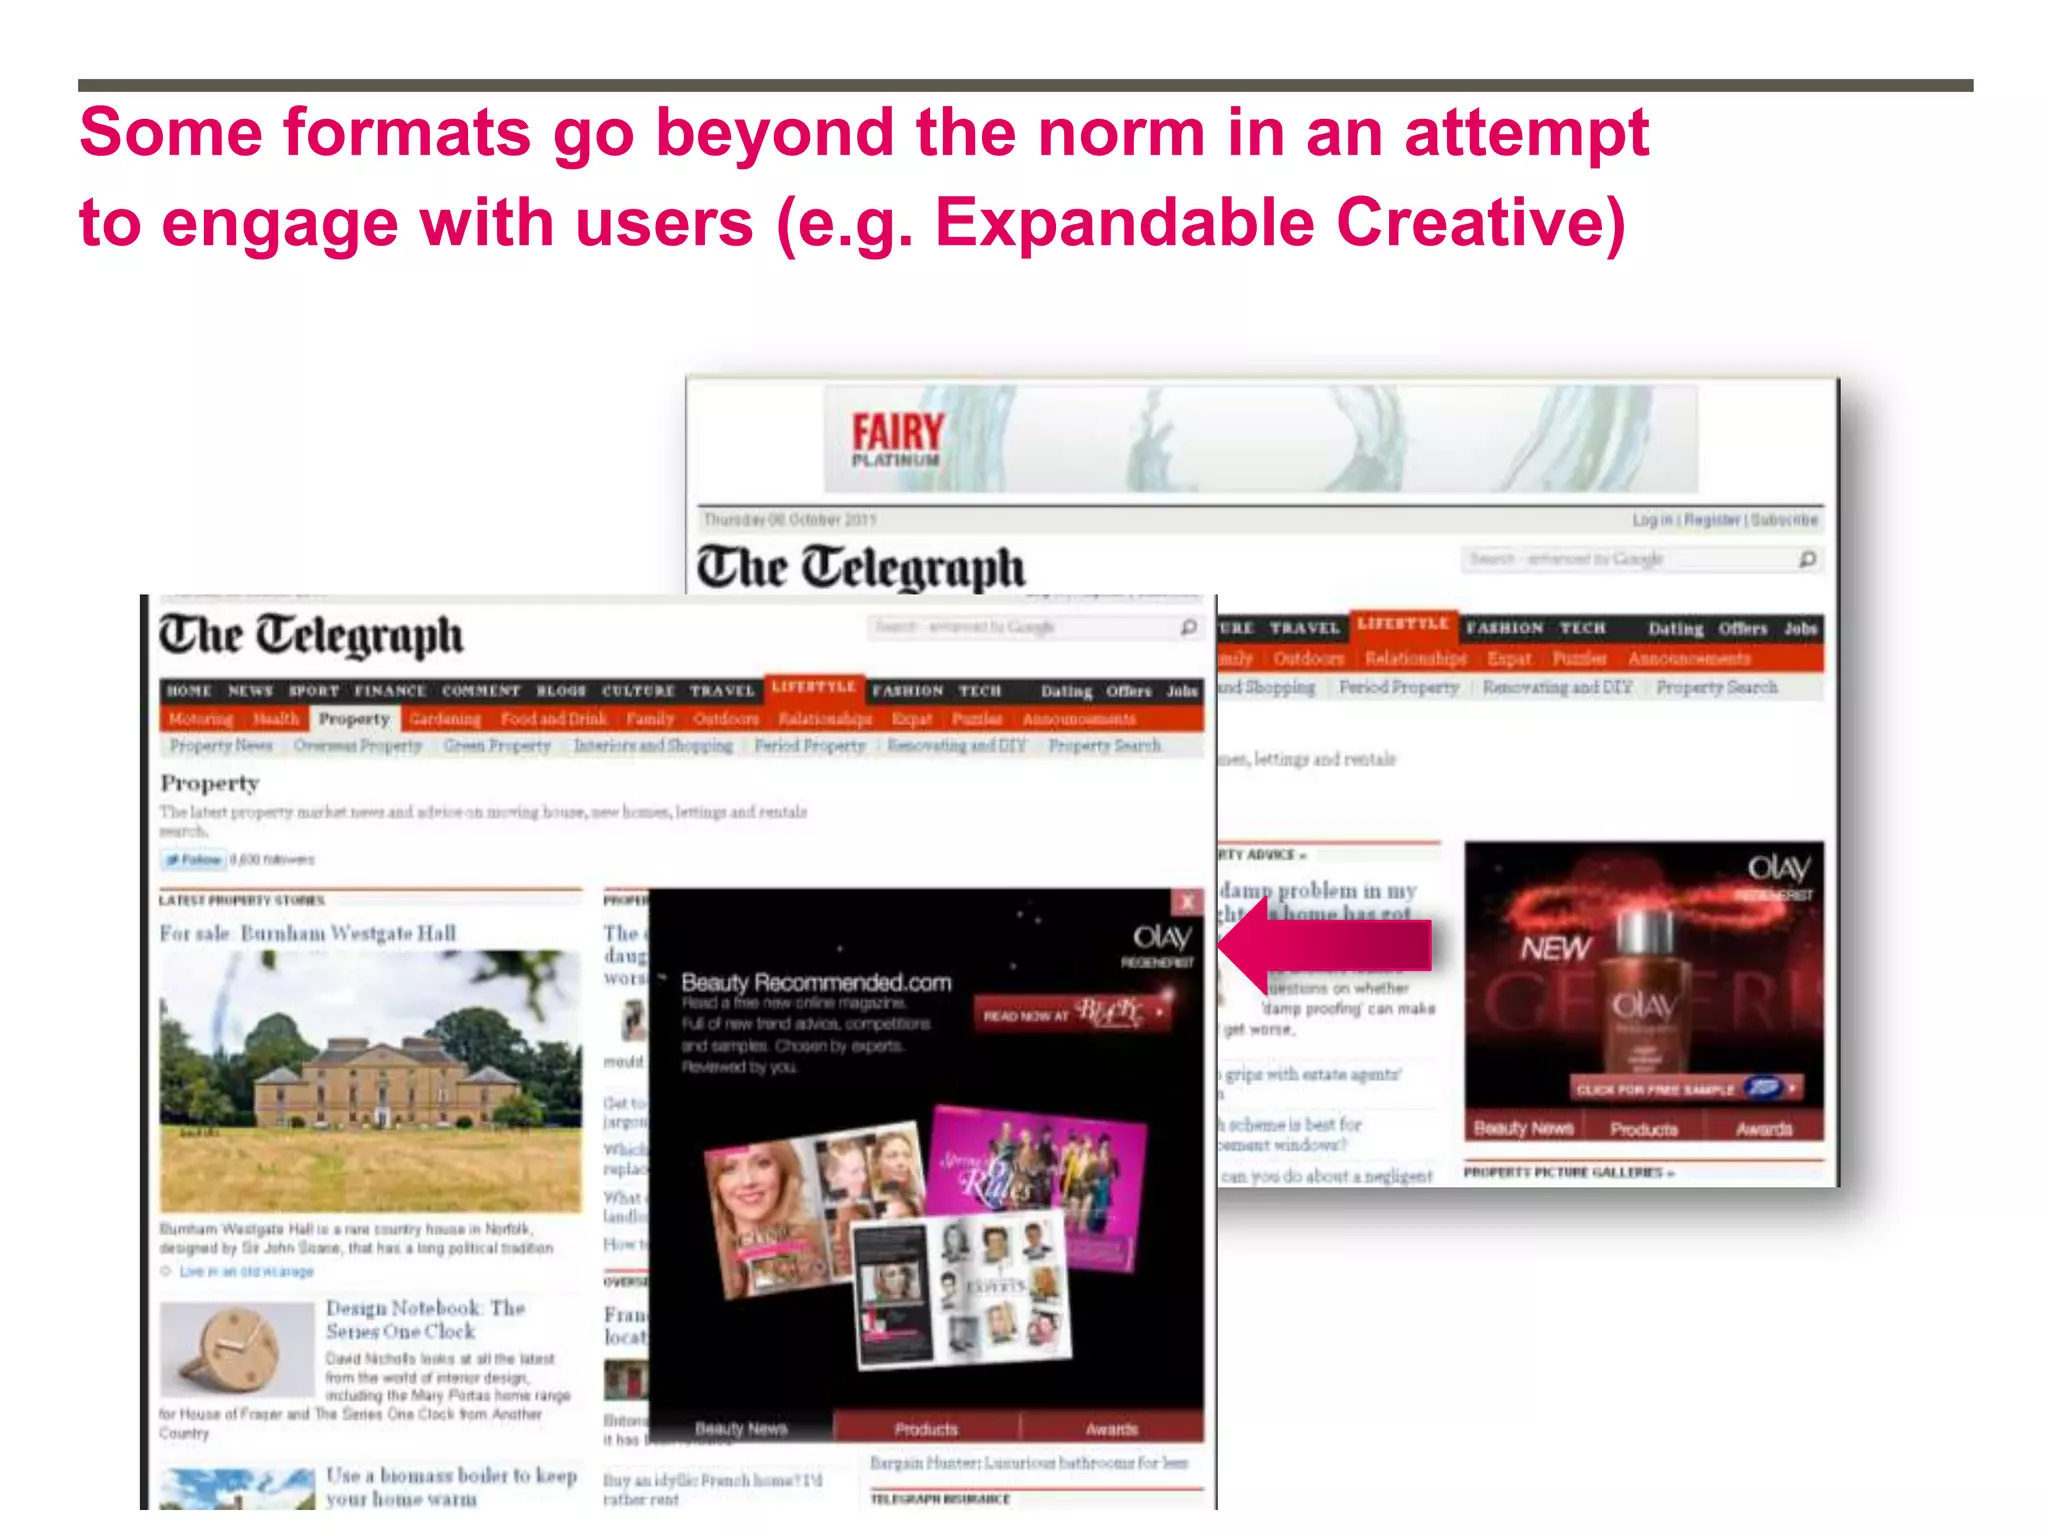Image resolution: width=2048 pixels, height=1536 pixels.
Task: Open COMMENT in front page navigation
Action: pyautogui.click(x=481, y=691)
